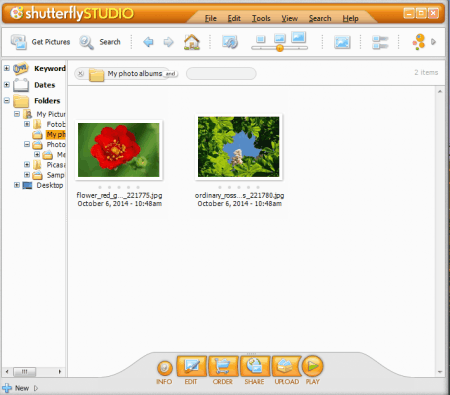The image size is (450, 395).
Task: Click the empty filter search field
Action: 221,74
